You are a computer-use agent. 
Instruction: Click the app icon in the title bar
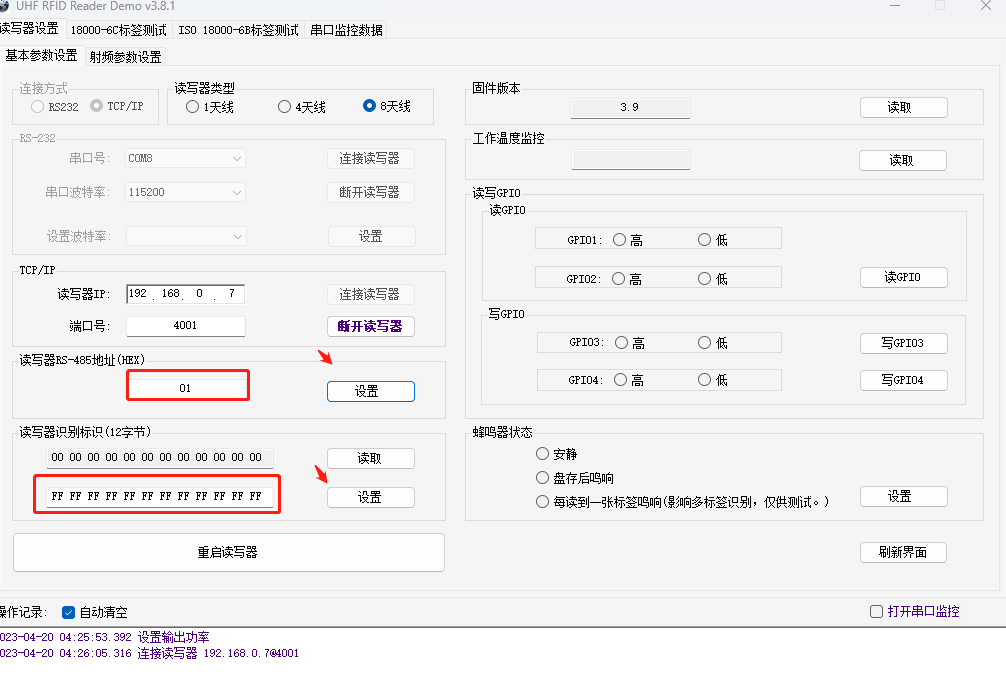pyautogui.click(x=4, y=6)
